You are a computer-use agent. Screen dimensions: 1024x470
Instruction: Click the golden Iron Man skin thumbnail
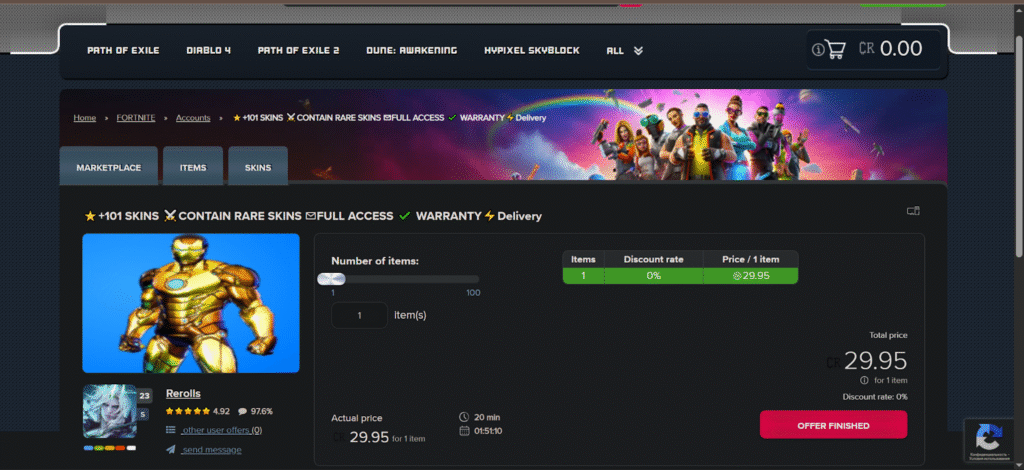pos(190,303)
